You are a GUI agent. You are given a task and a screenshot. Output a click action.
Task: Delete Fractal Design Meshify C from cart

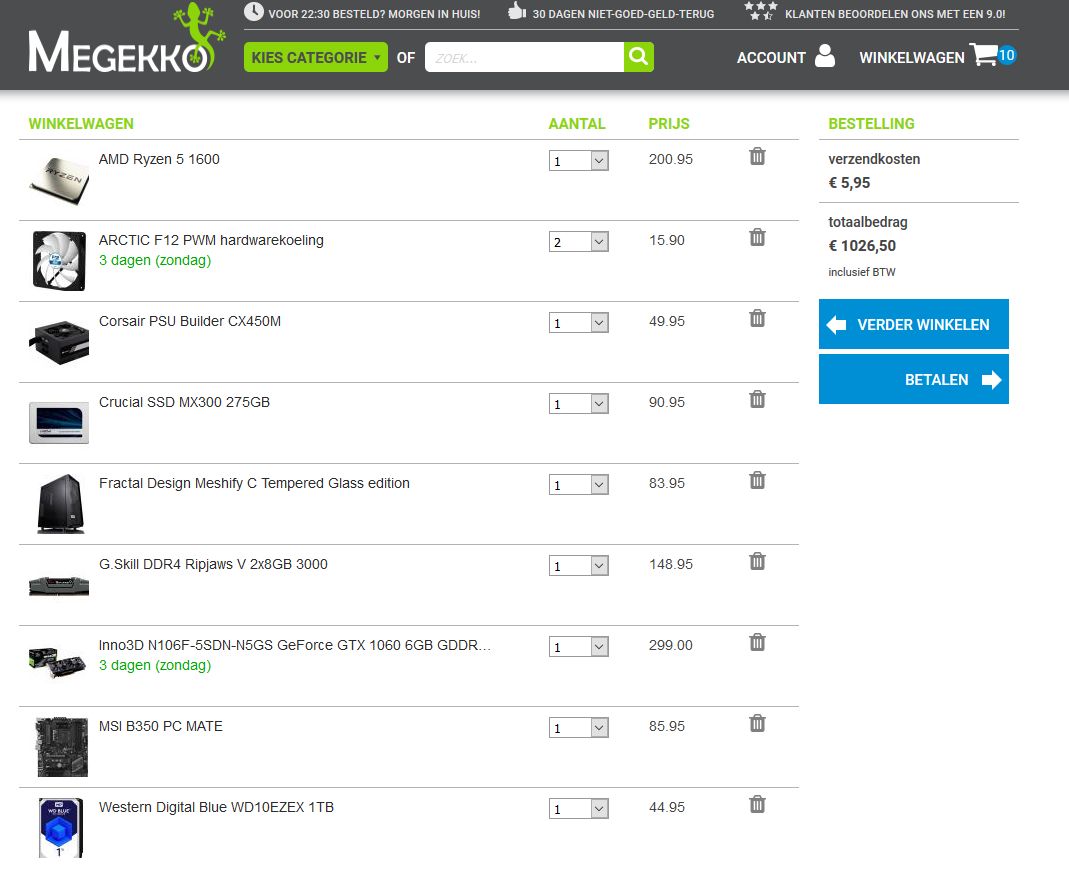757,481
